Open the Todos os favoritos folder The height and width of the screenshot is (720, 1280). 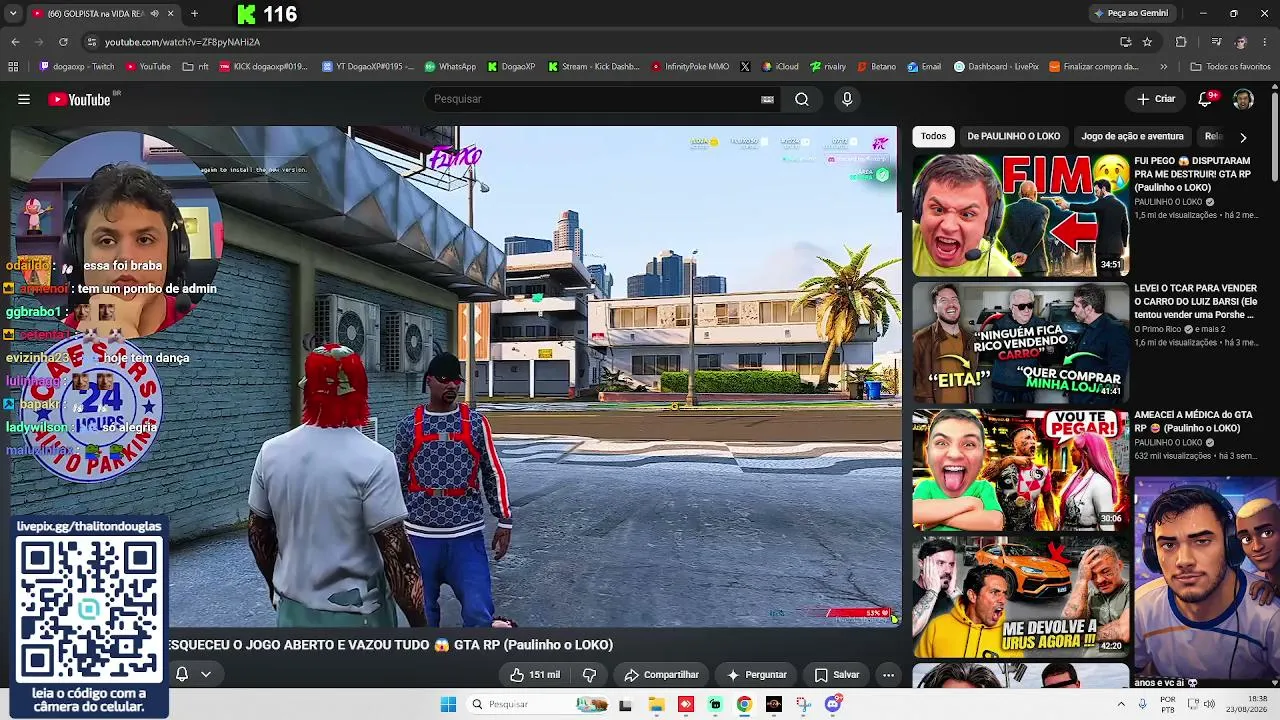[x=1230, y=67]
